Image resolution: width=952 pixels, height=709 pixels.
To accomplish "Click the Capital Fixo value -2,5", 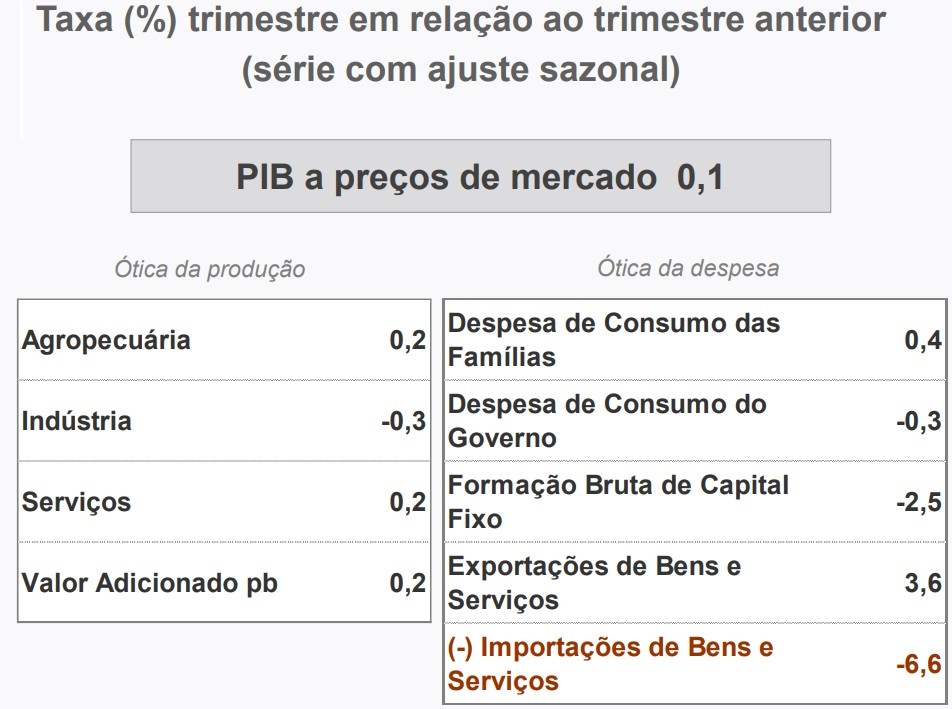I will pyautogui.click(x=919, y=502).
